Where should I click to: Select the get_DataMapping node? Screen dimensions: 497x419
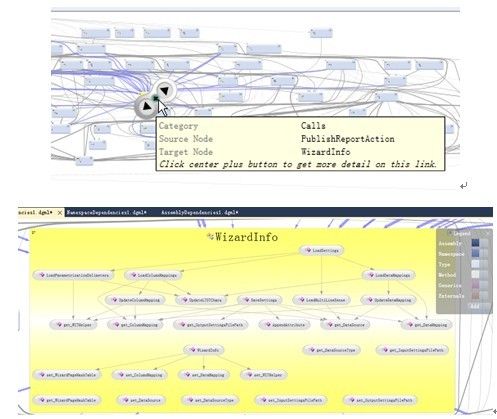(427, 325)
